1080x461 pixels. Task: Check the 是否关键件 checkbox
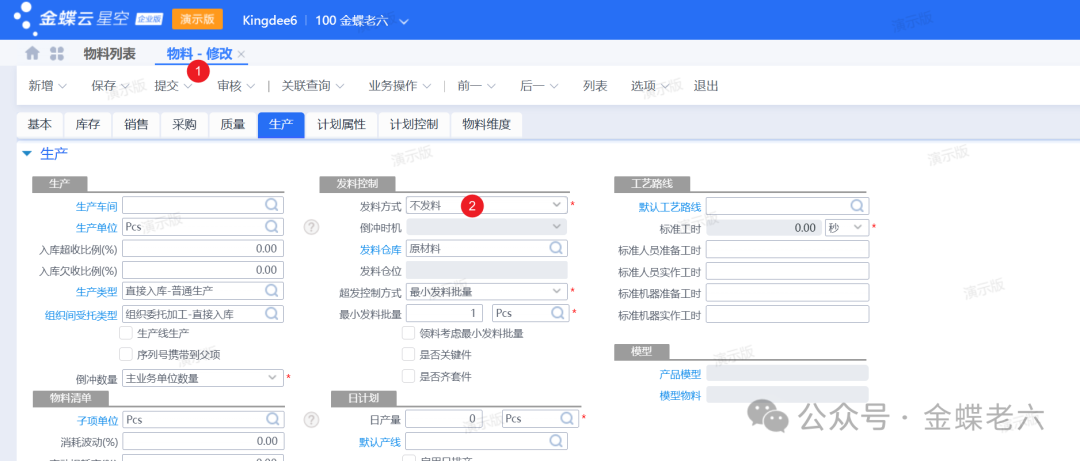[x=408, y=354]
